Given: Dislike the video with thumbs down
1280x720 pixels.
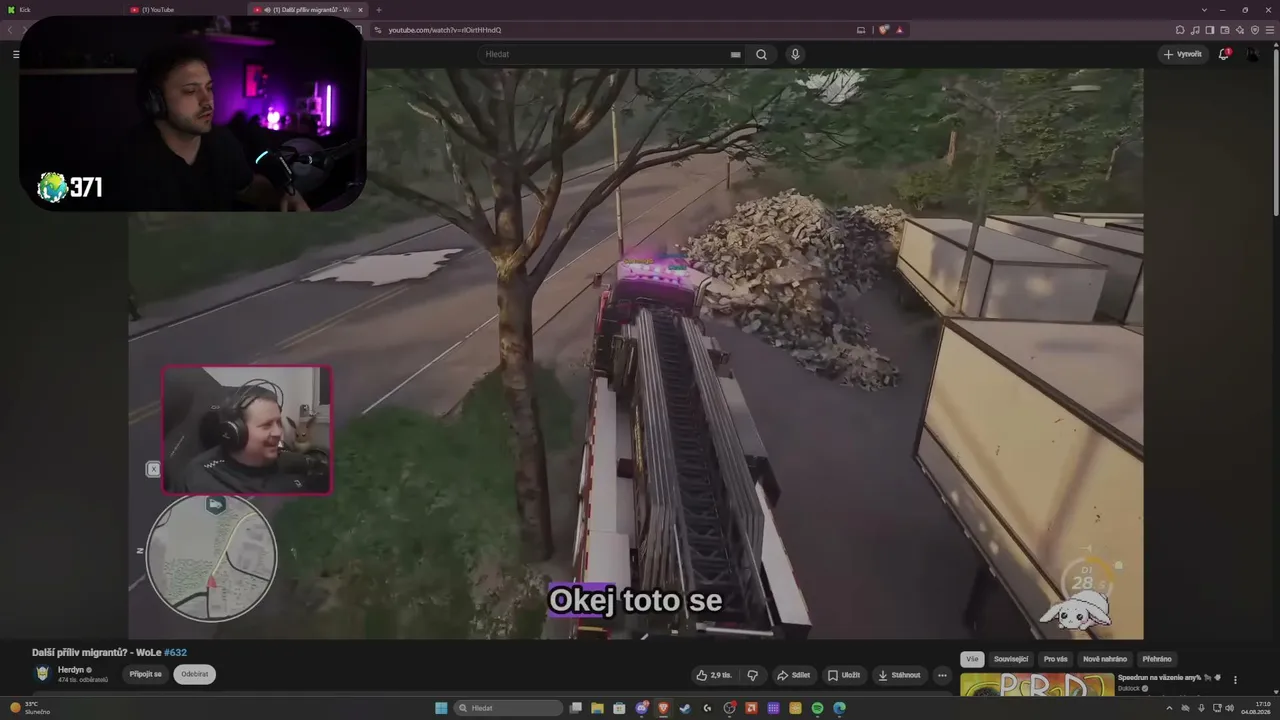Looking at the screenshot, I should (x=753, y=675).
